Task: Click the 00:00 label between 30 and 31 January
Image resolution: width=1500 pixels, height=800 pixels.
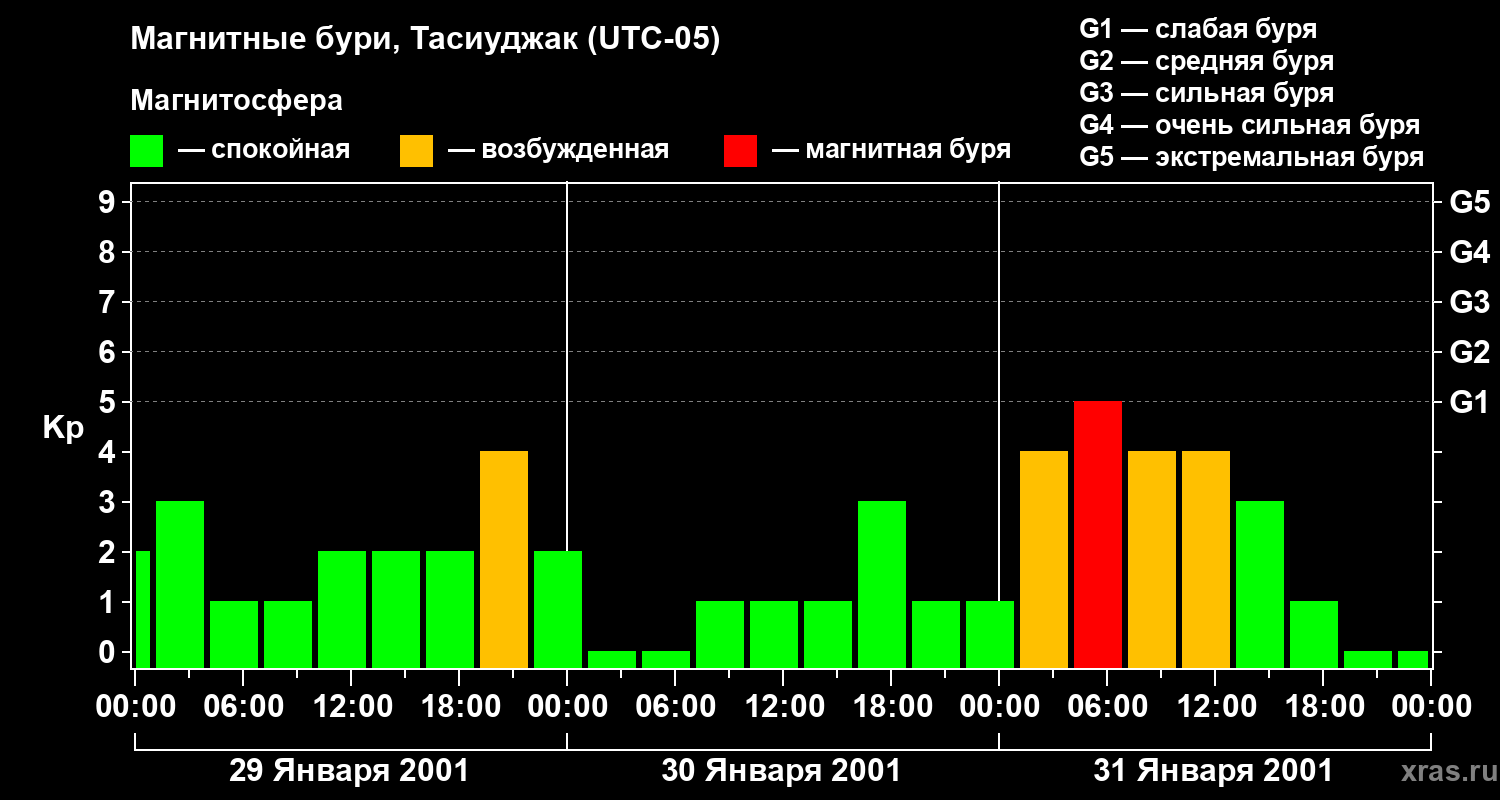Action: 999,707
